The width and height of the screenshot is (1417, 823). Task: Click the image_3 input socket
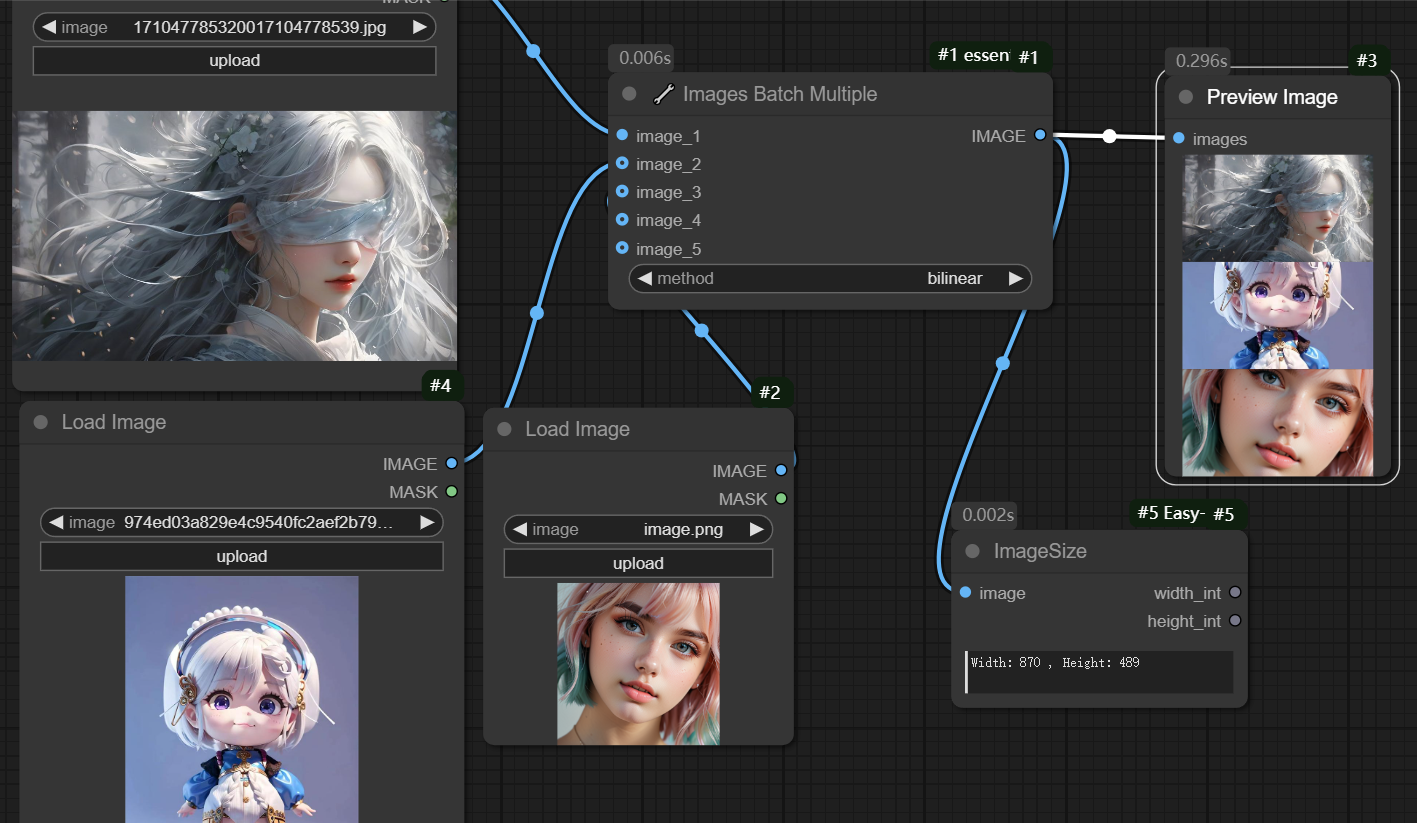[623, 191]
